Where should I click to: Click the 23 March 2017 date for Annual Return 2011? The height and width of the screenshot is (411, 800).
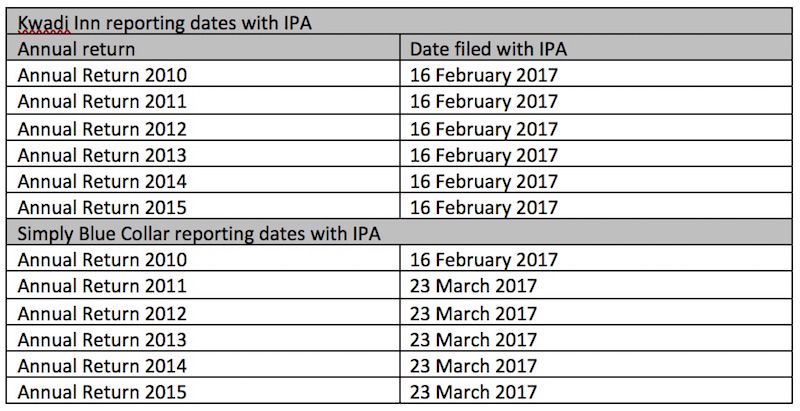click(473, 286)
